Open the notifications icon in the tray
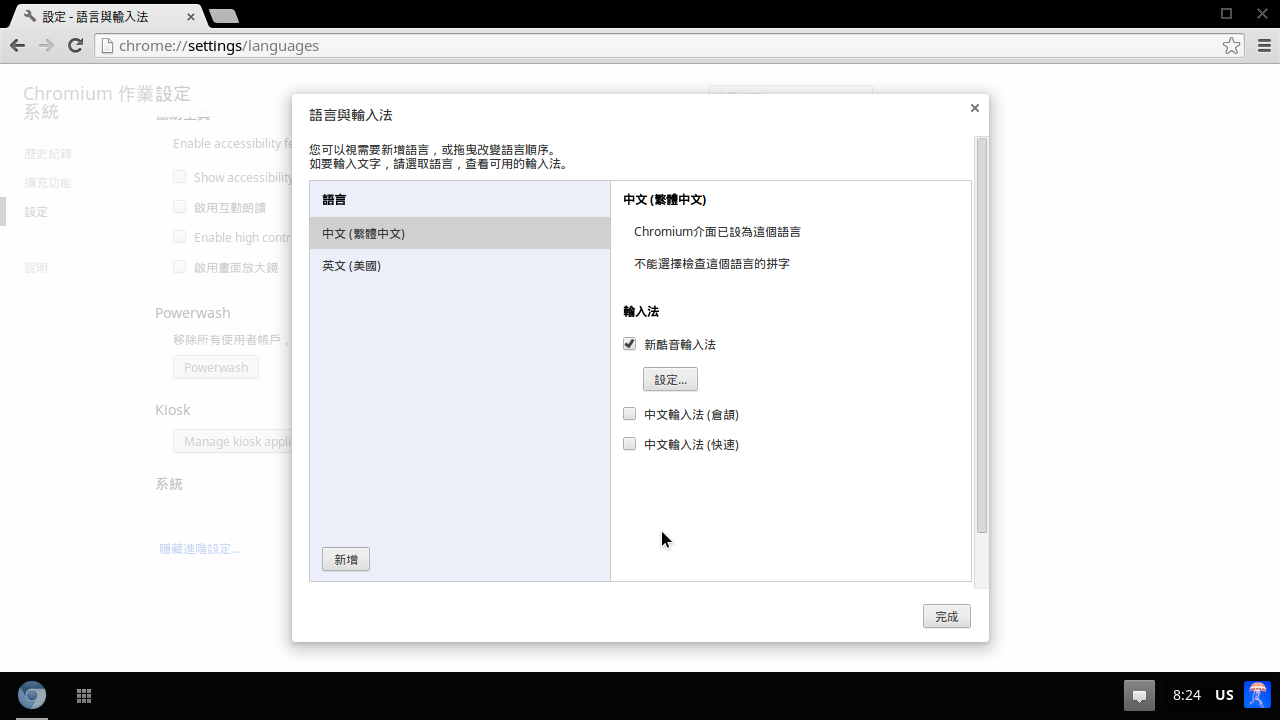Viewport: 1280px width, 720px height. point(1138,695)
